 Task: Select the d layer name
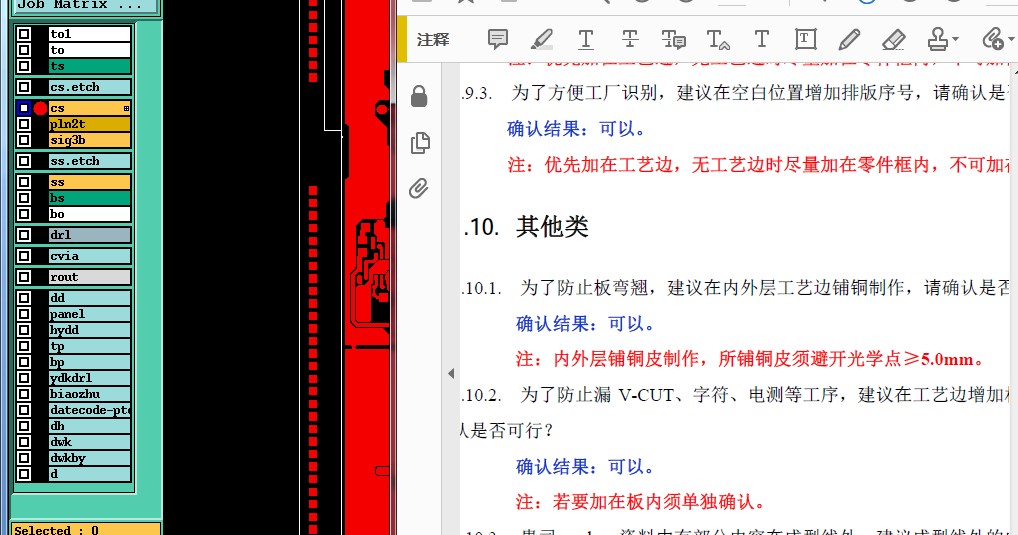90,474
